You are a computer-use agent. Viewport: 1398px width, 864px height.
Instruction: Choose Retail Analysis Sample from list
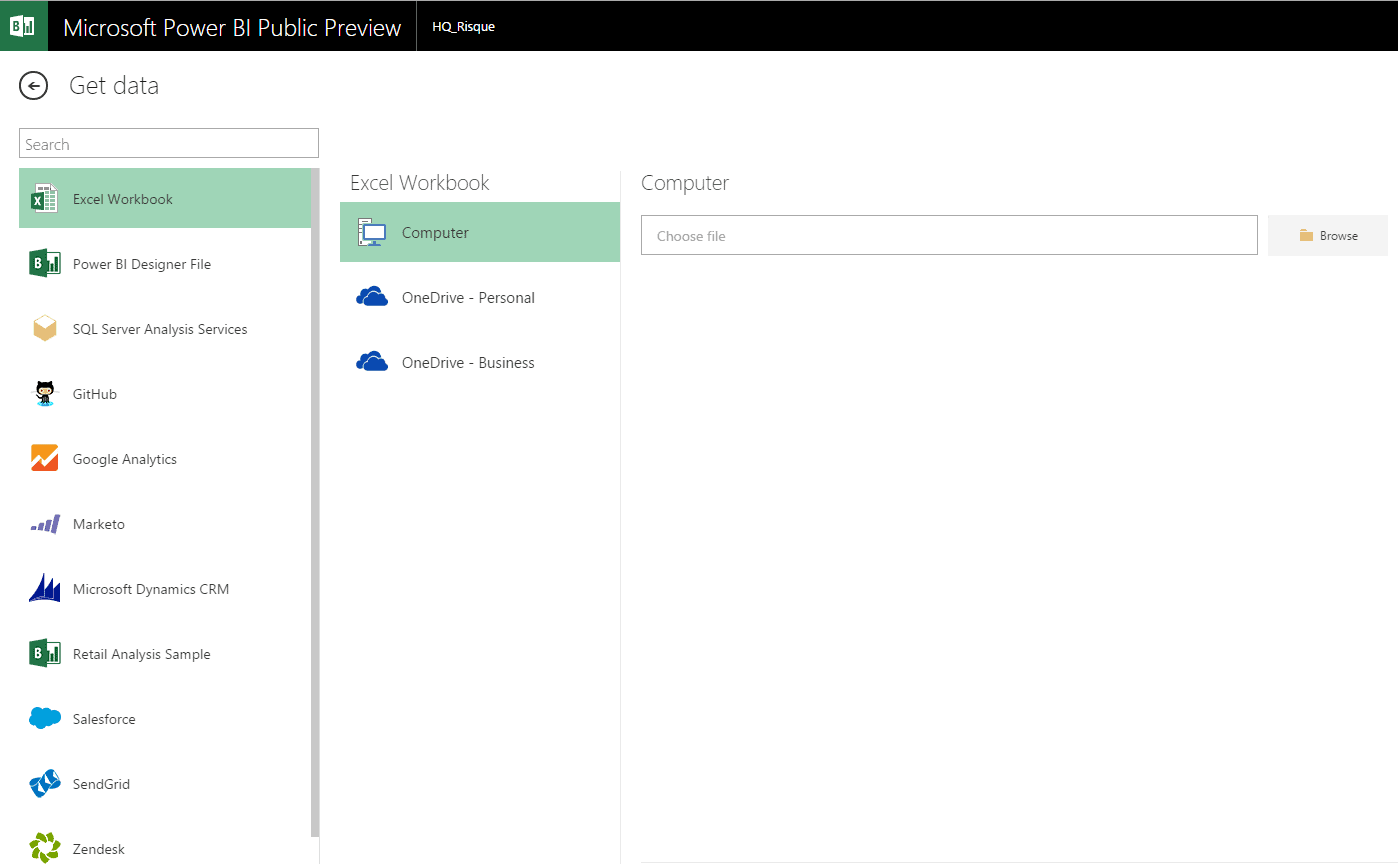click(x=141, y=654)
